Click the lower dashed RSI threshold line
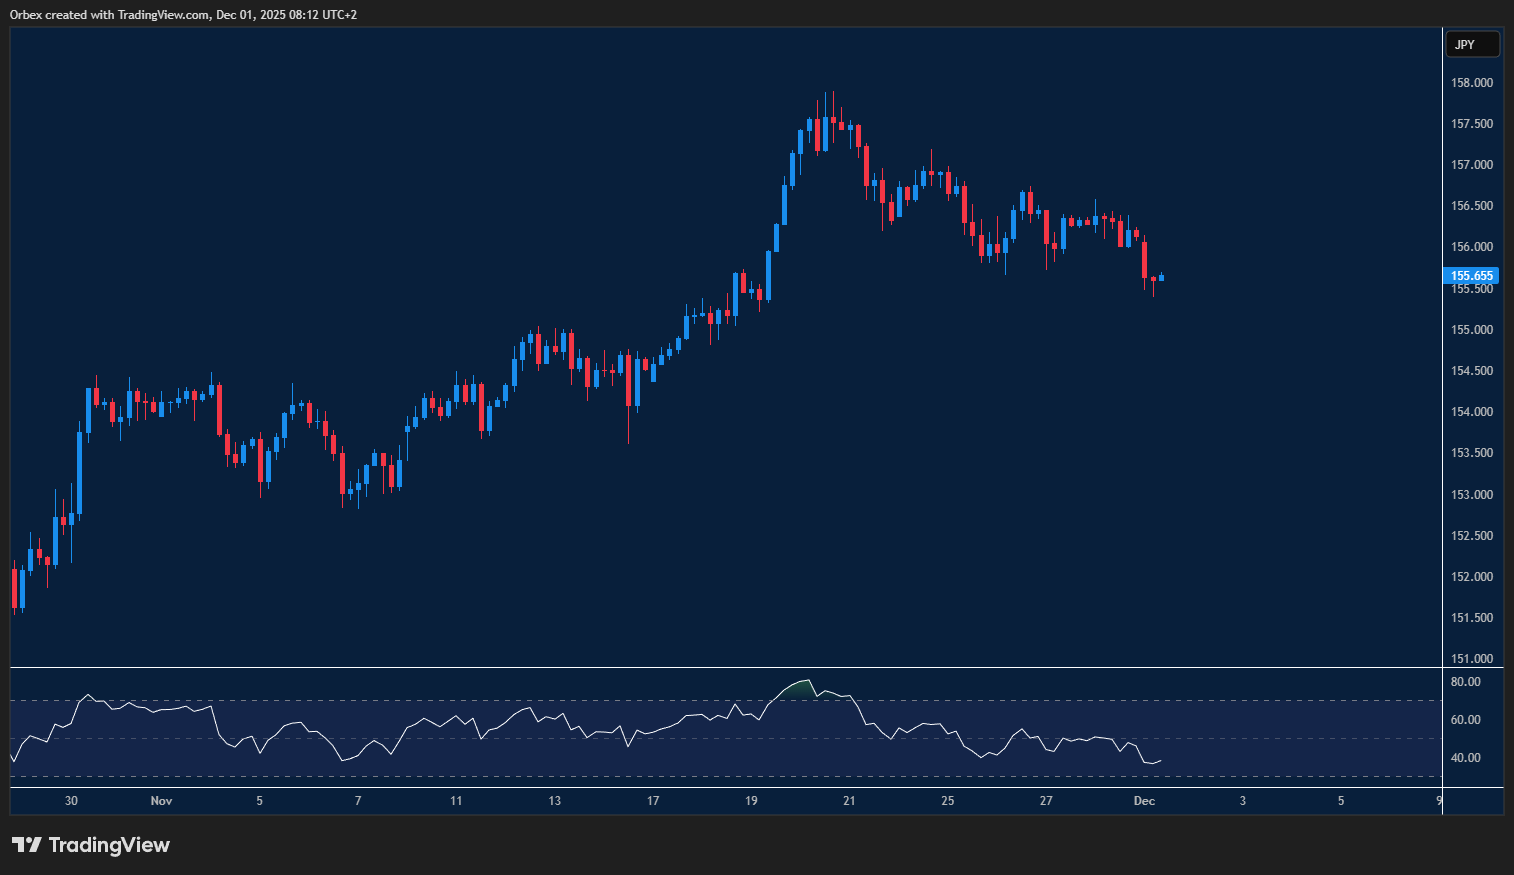This screenshot has height=875, width=1514. (x=600, y=775)
